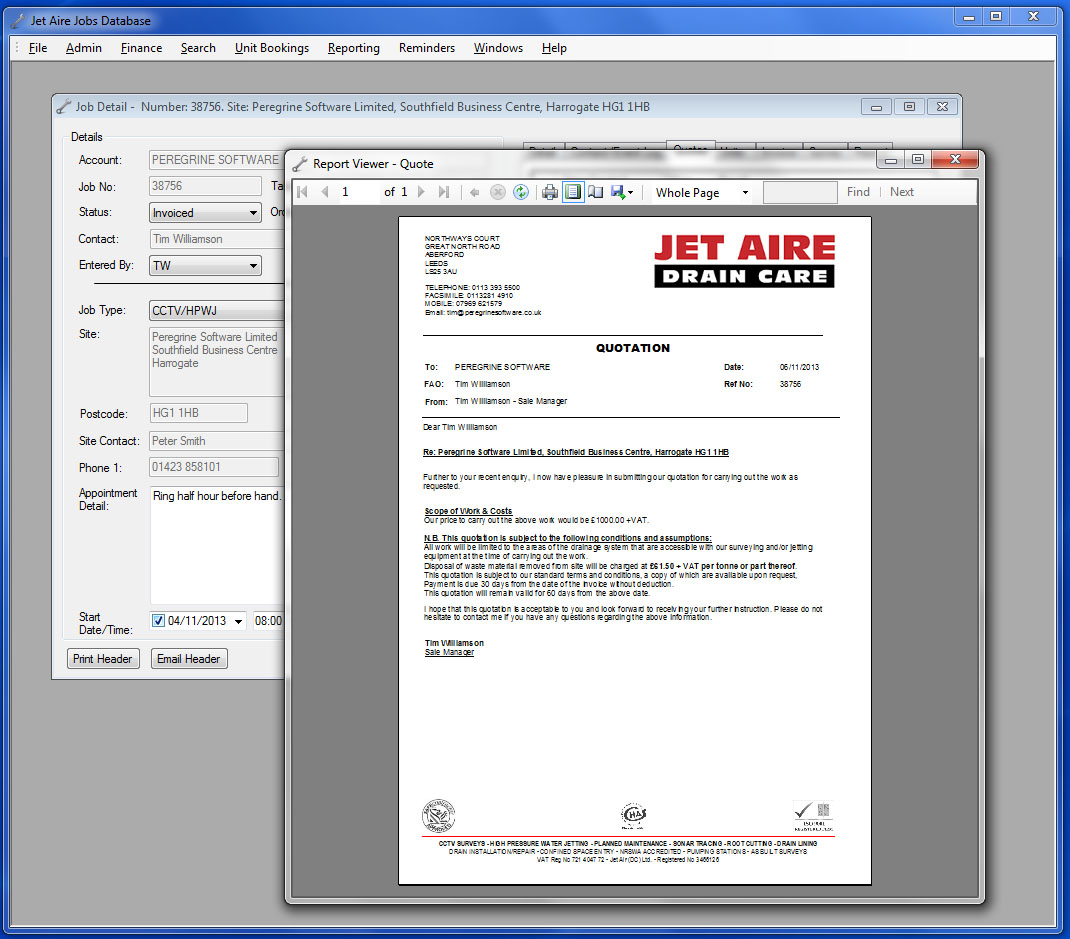Minimize the Report Viewer window
This screenshot has height=939, width=1070.
pyautogui.click(x=891, y=159)
